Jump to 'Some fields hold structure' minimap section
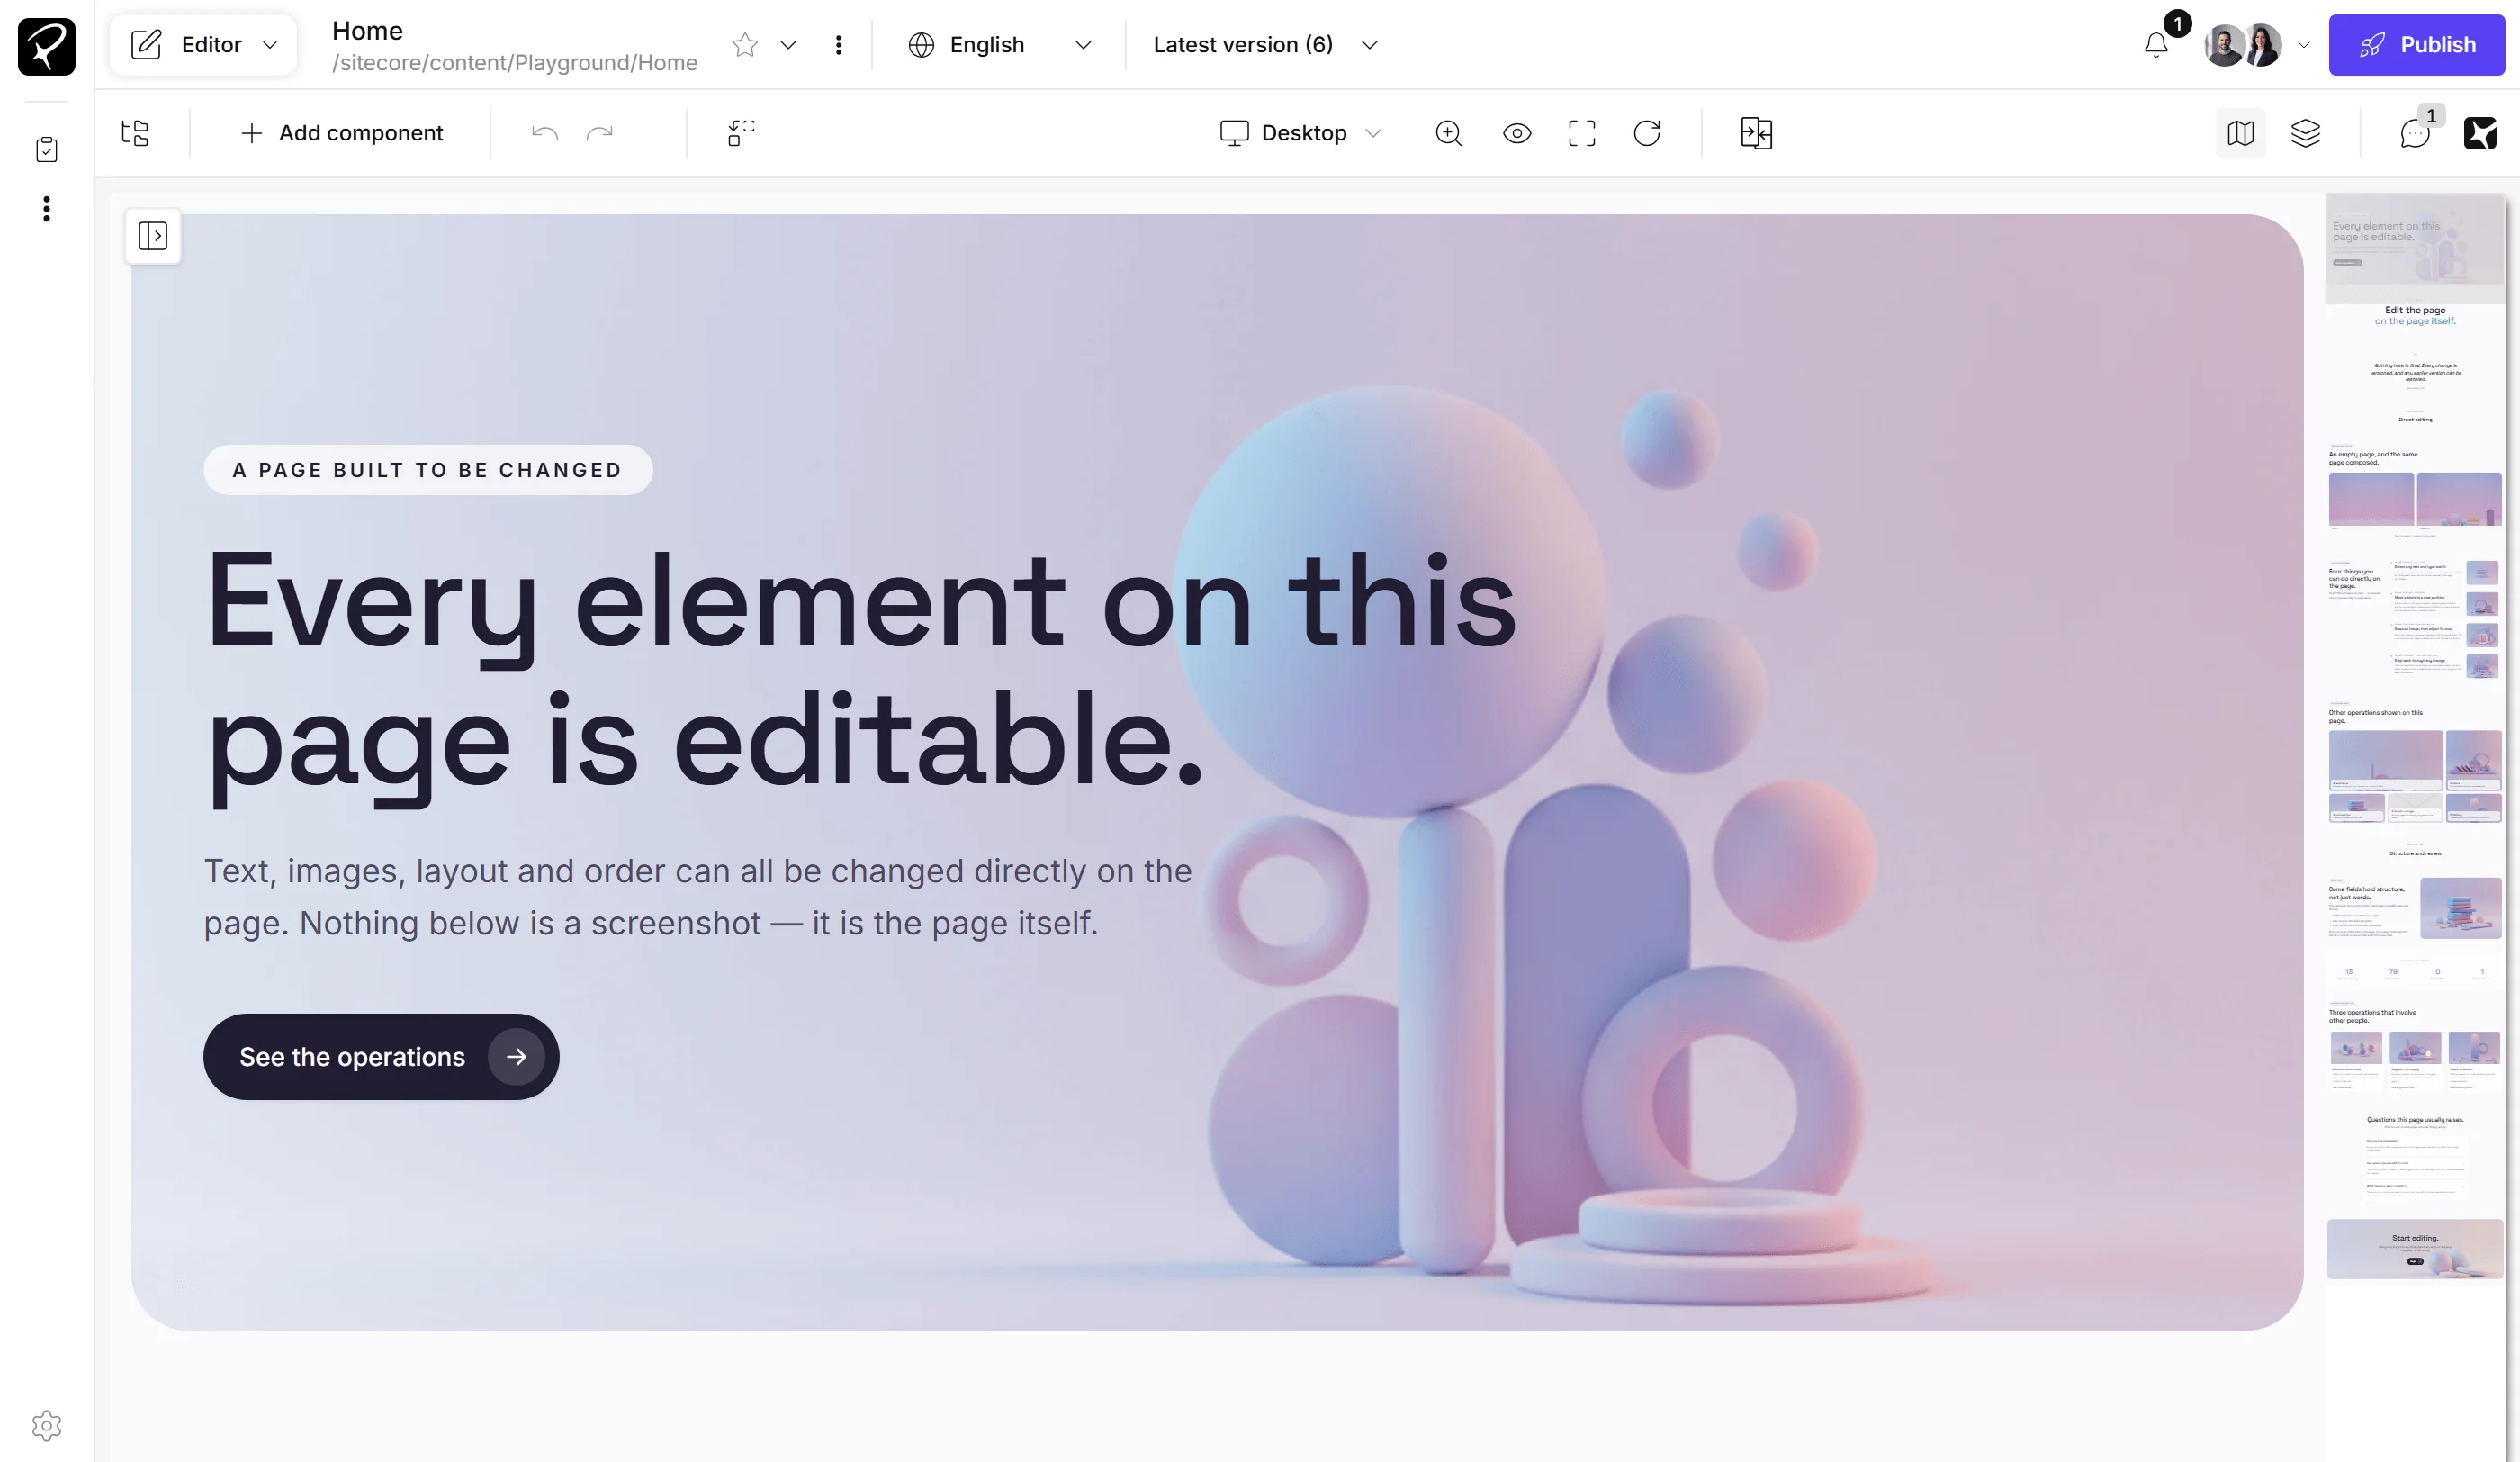Image resolution: width=2520 pixels, height=1462 pixels. (x=2415, y=908)
